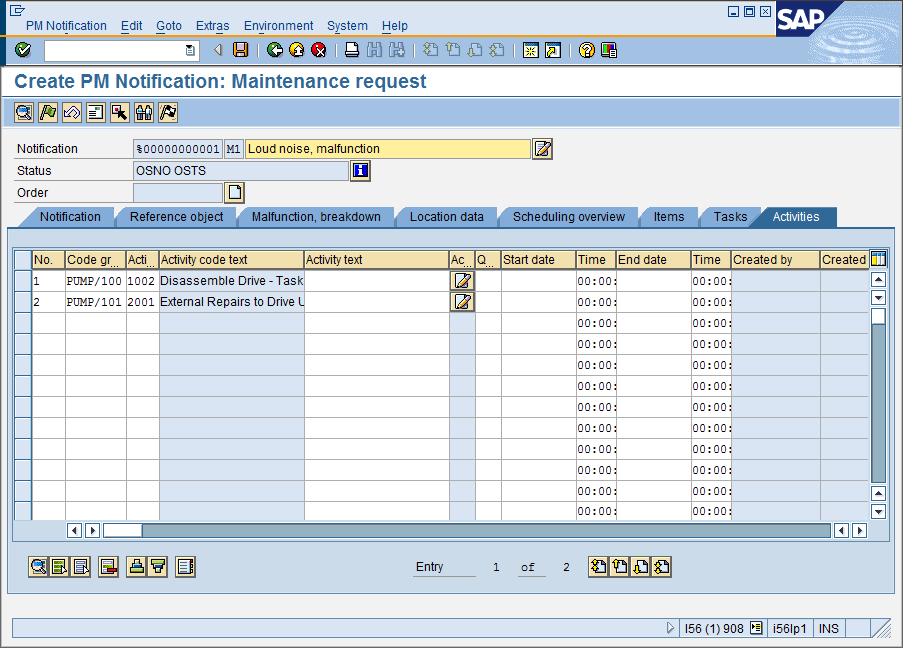Switch to Malfunction, breakdown tab

pyautogui.click(x=316, y=217)
